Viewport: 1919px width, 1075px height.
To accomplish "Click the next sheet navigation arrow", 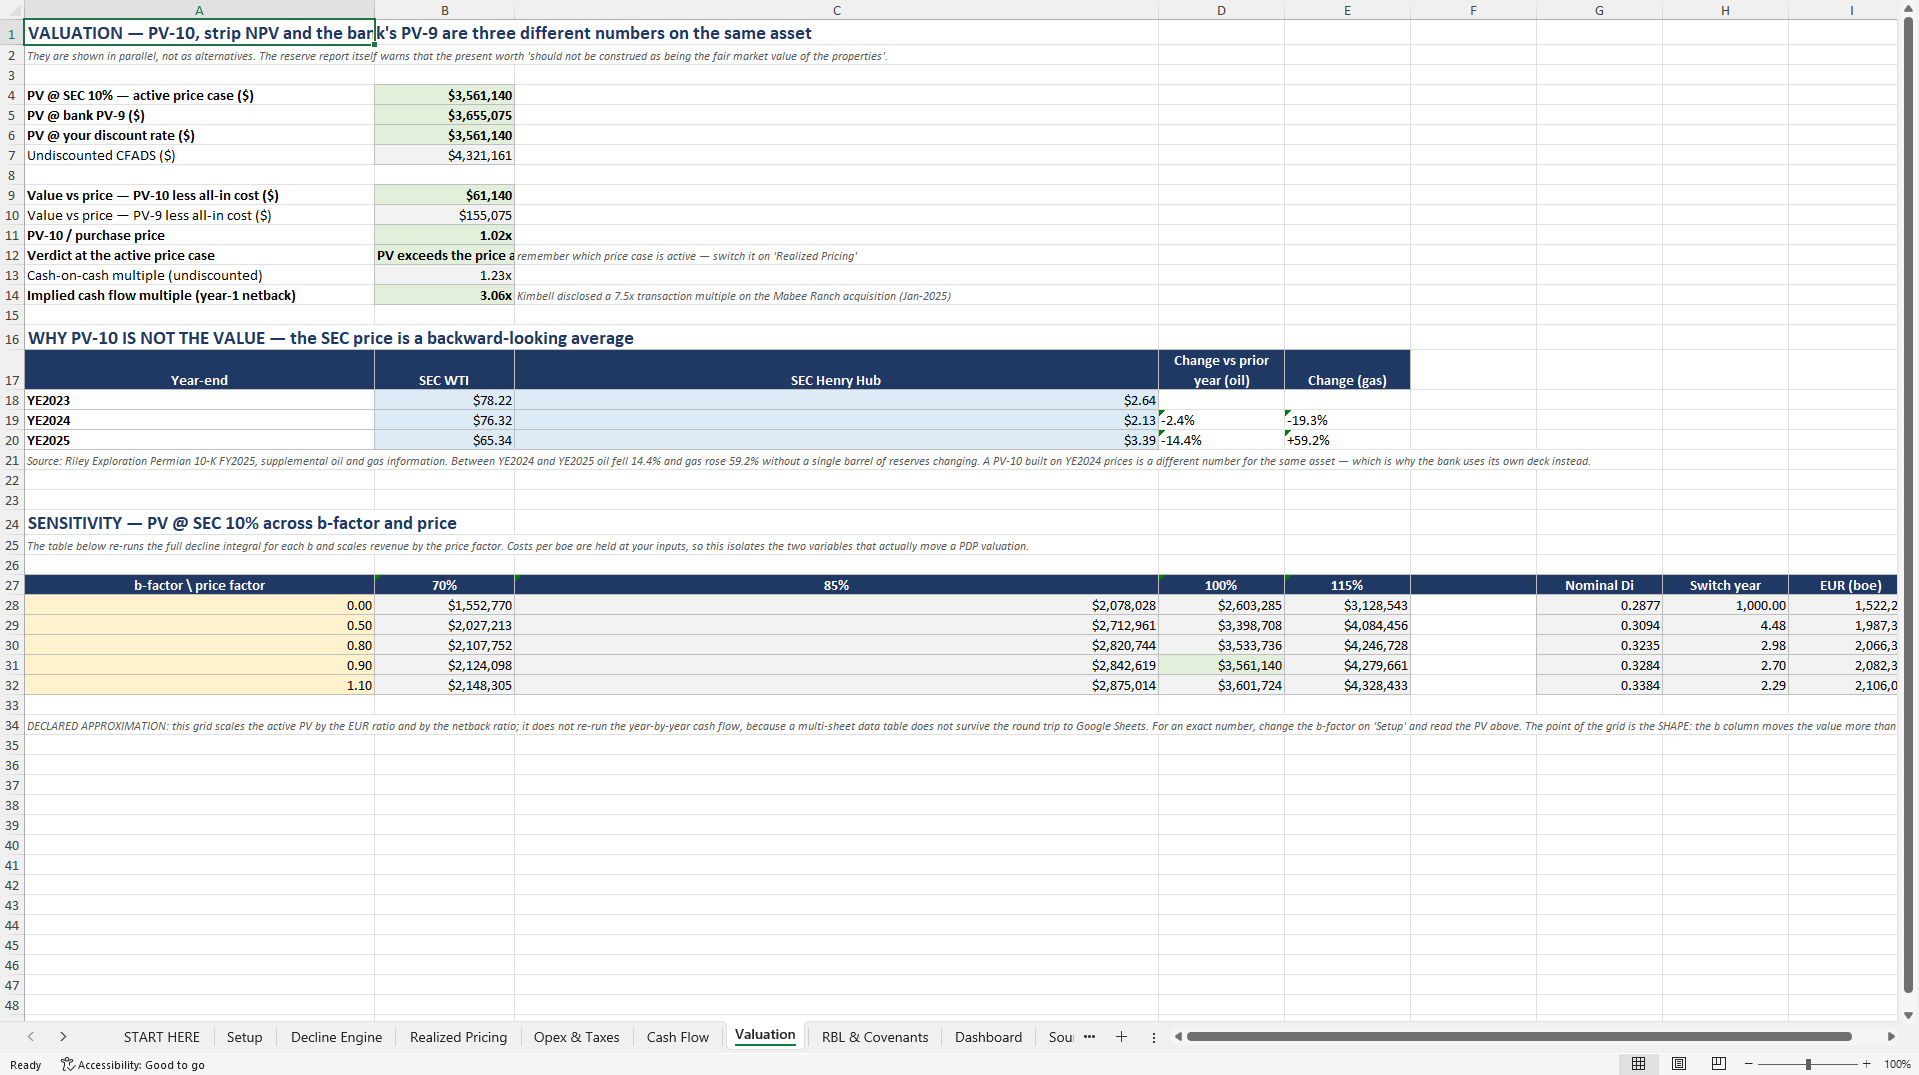I will tap(63, 1037).
